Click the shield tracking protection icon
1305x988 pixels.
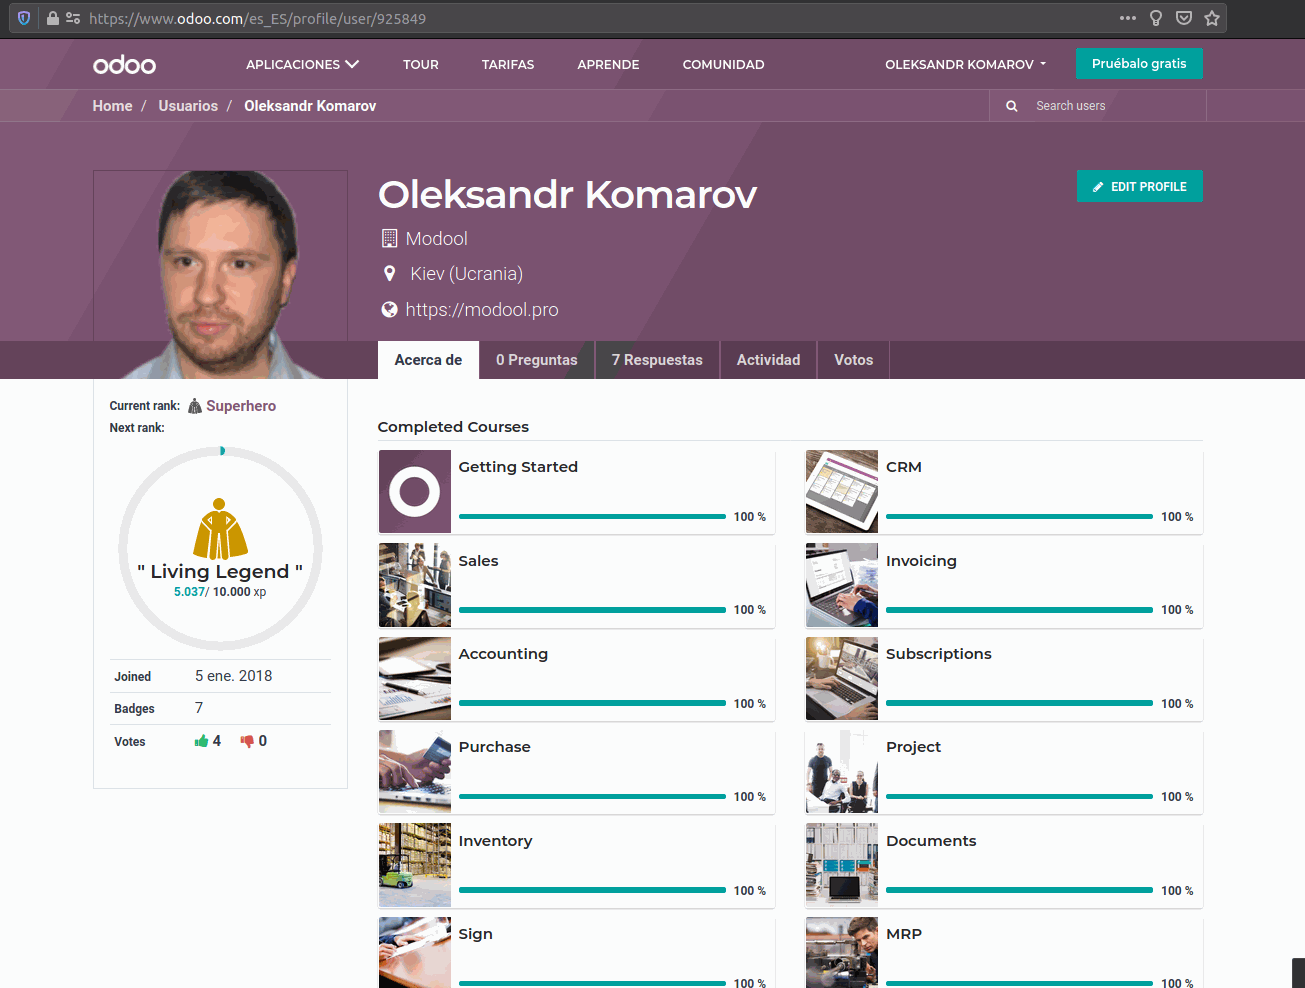(x=24, y=18)
